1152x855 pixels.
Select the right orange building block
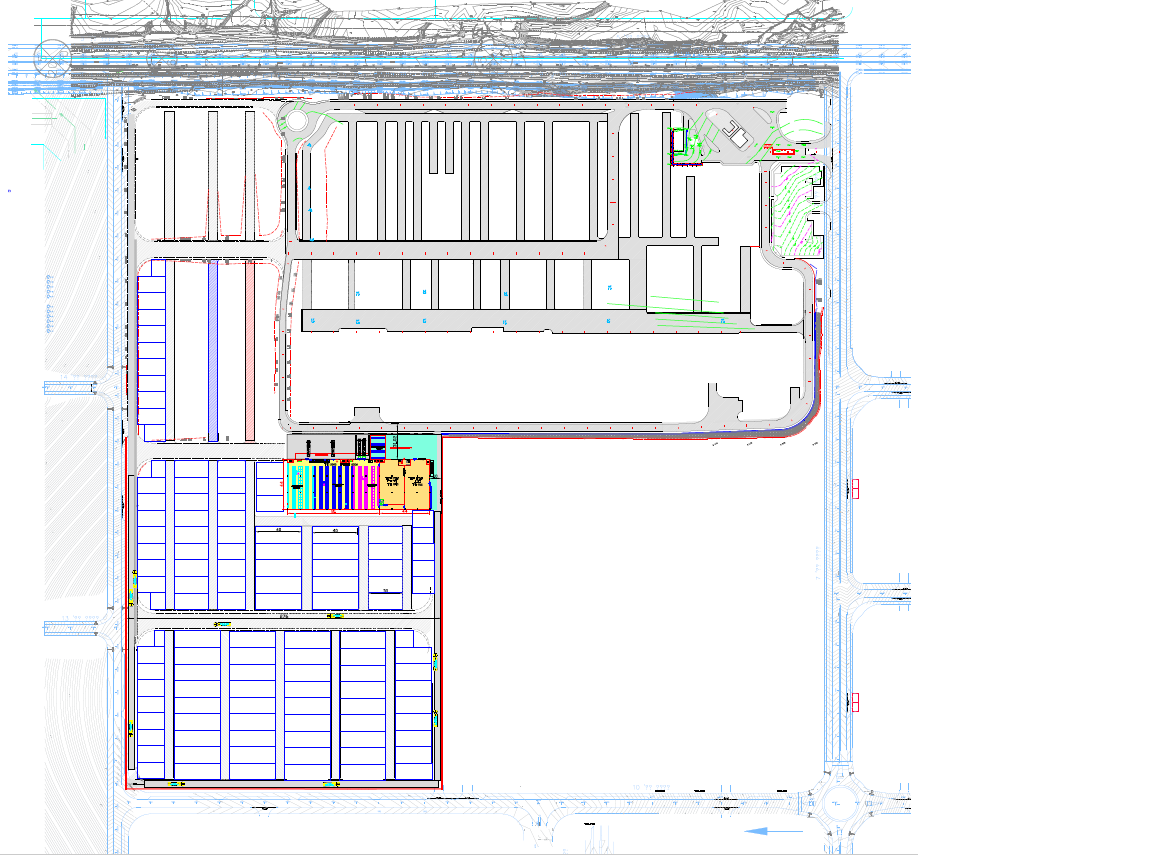tap(417, 484)
